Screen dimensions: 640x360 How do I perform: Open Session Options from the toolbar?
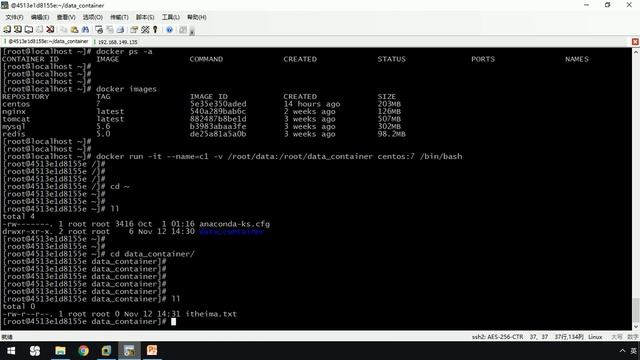click(134, 29)
